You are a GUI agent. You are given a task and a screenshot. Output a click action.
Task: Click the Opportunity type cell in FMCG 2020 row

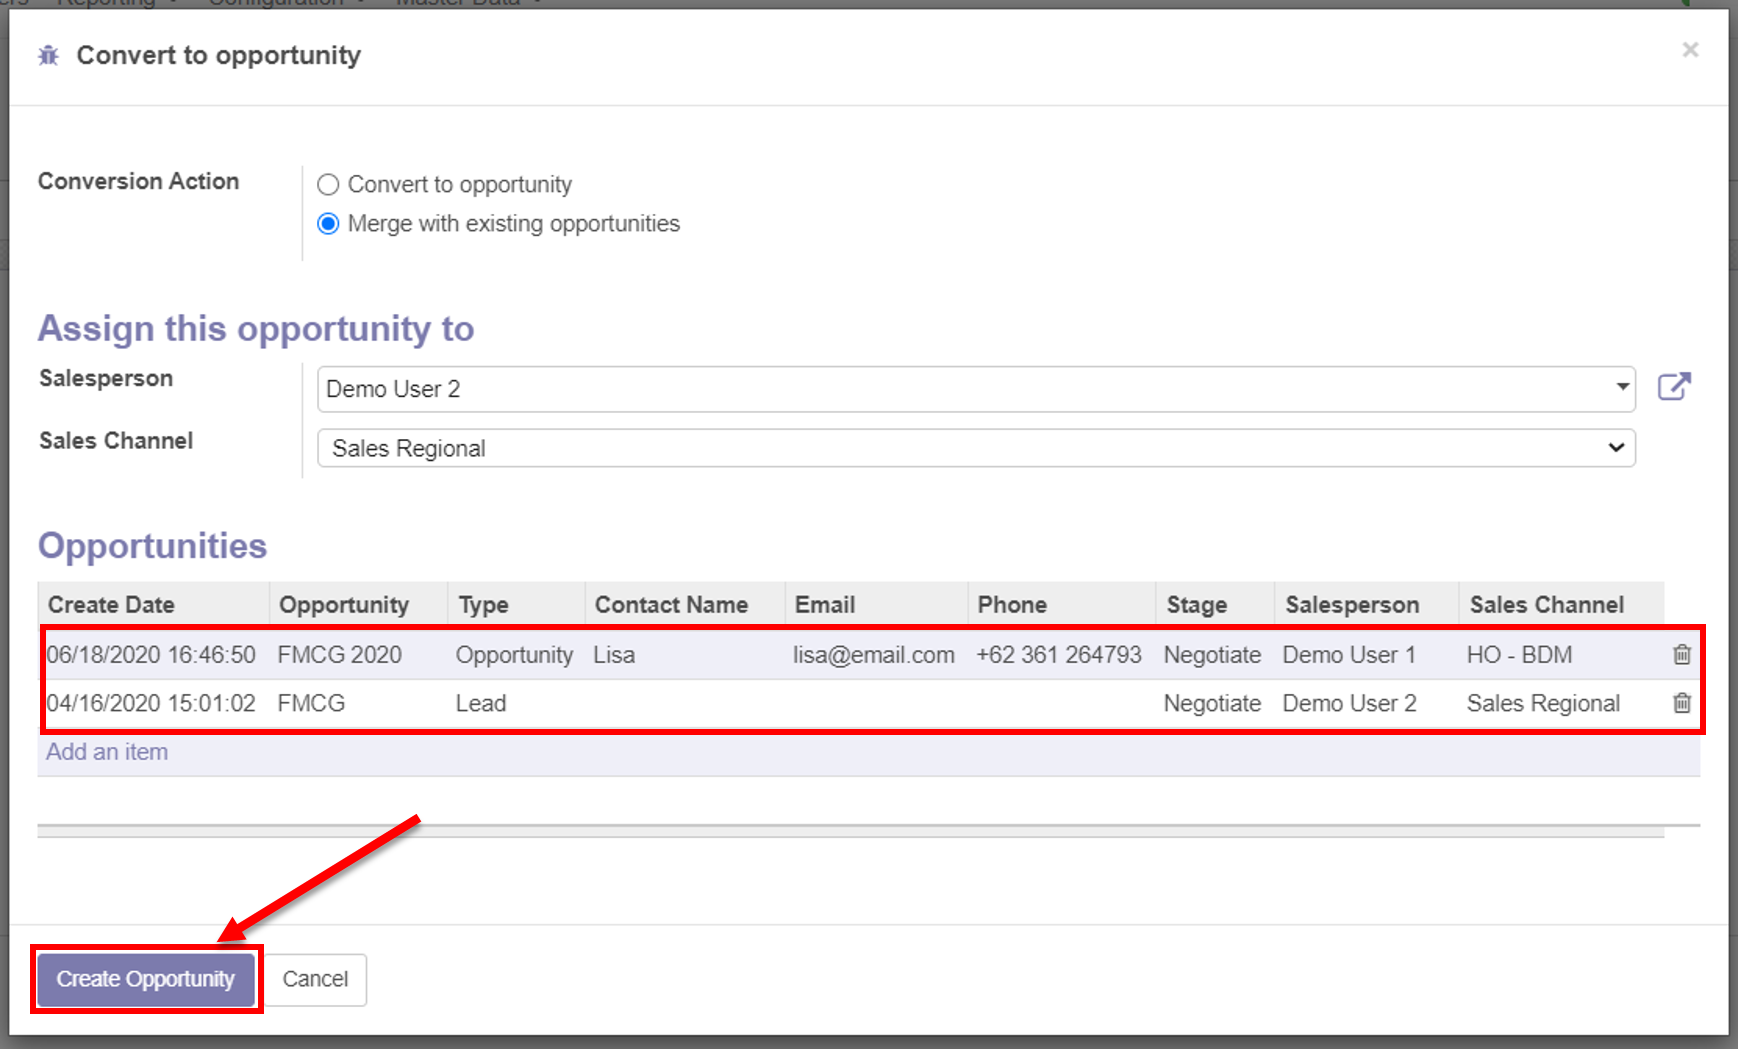pos(514,655)
